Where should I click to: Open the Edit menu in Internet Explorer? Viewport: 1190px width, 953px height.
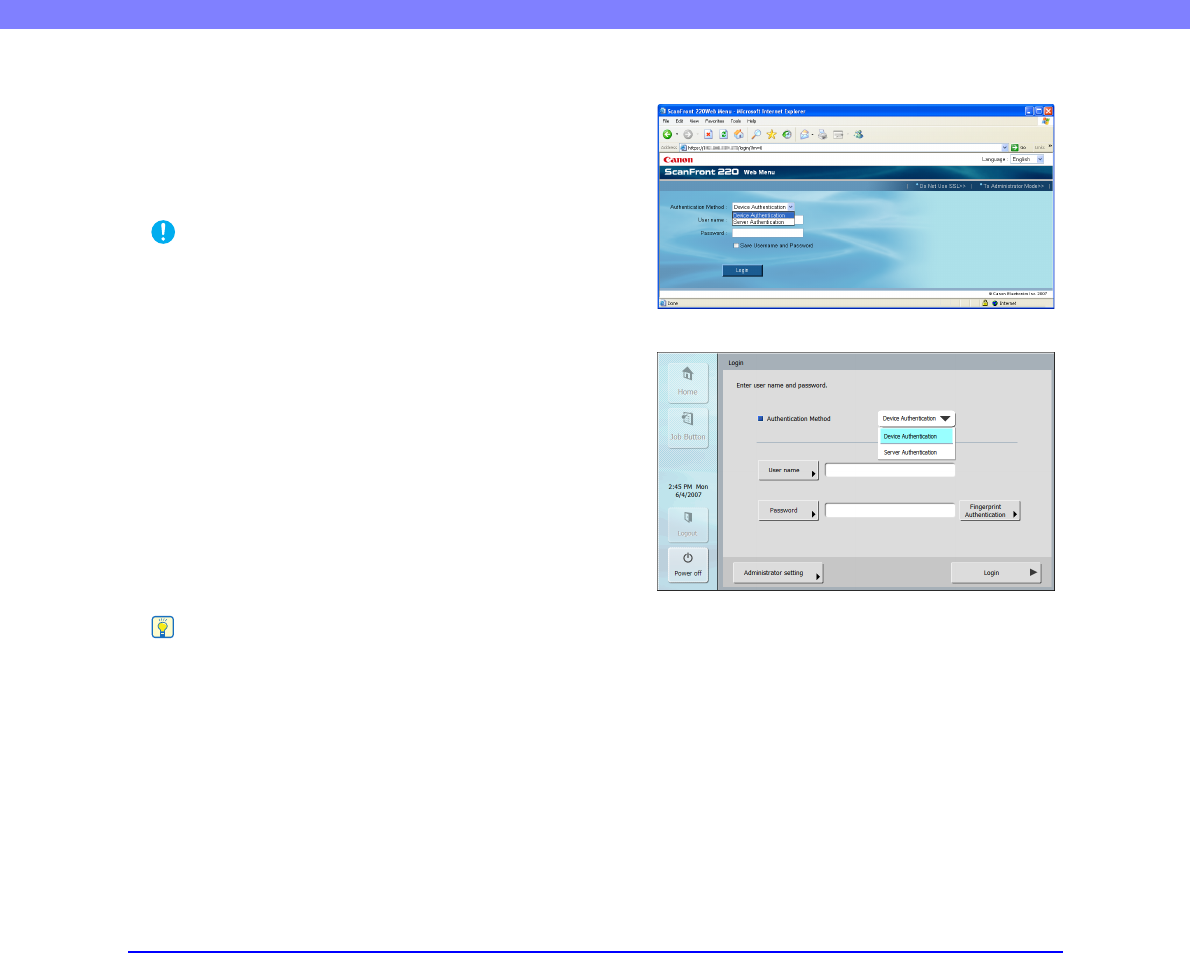coord(679,121)
